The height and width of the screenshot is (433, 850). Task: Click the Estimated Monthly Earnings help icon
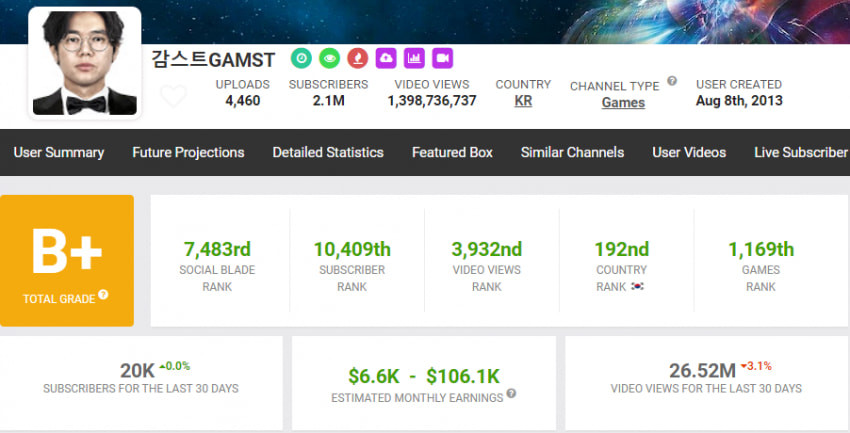511,393
